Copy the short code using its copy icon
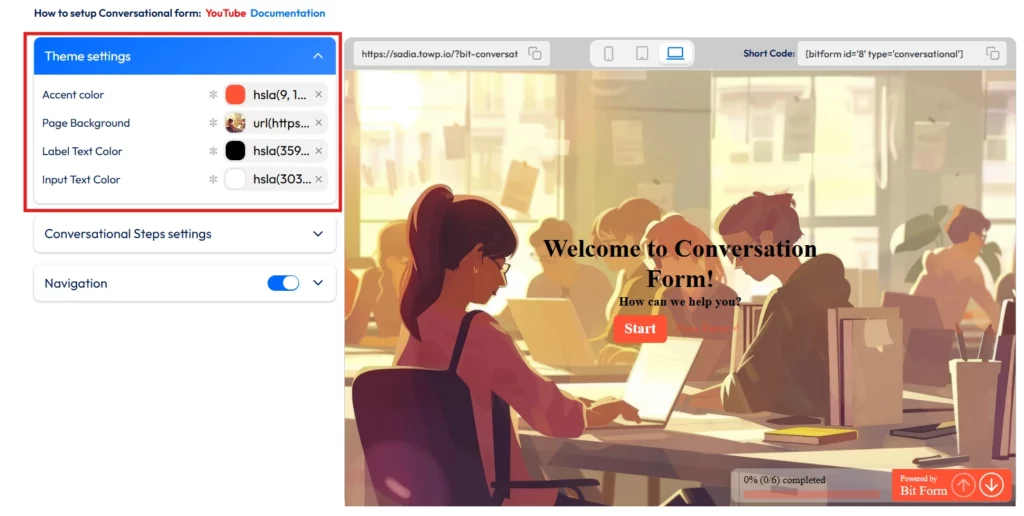Screen dimensions: 1024x516 992,53
